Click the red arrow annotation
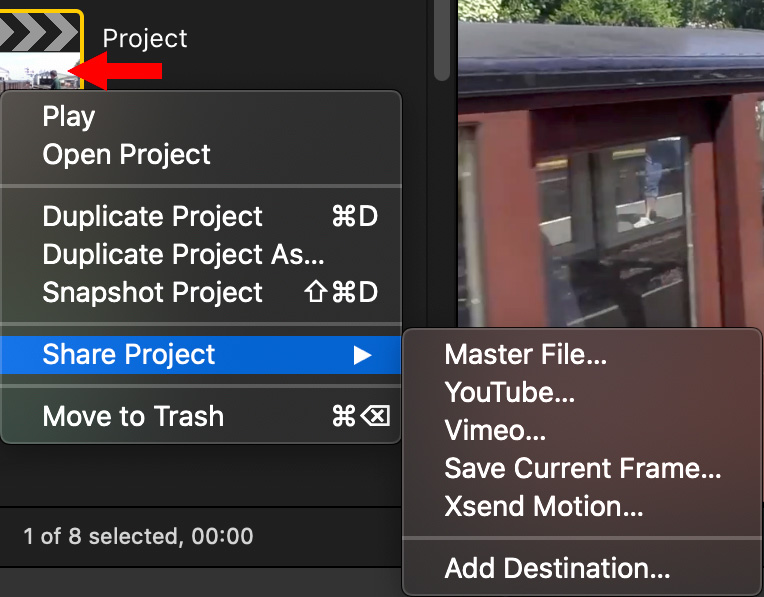This screenshot has height=597, width=764. (x=115, y=71)
